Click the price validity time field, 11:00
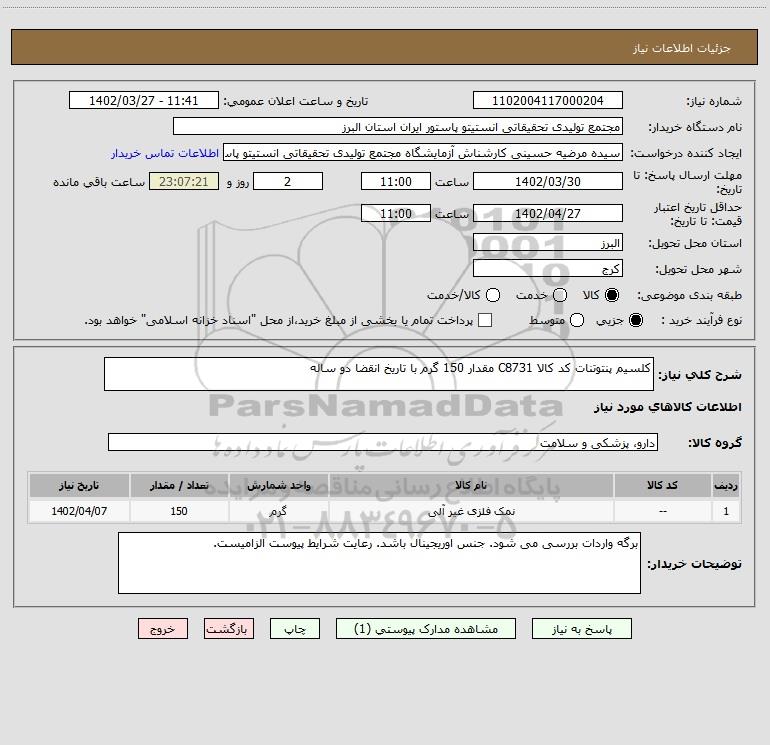This screenshot has width=770, height=745. pos(396,214)
